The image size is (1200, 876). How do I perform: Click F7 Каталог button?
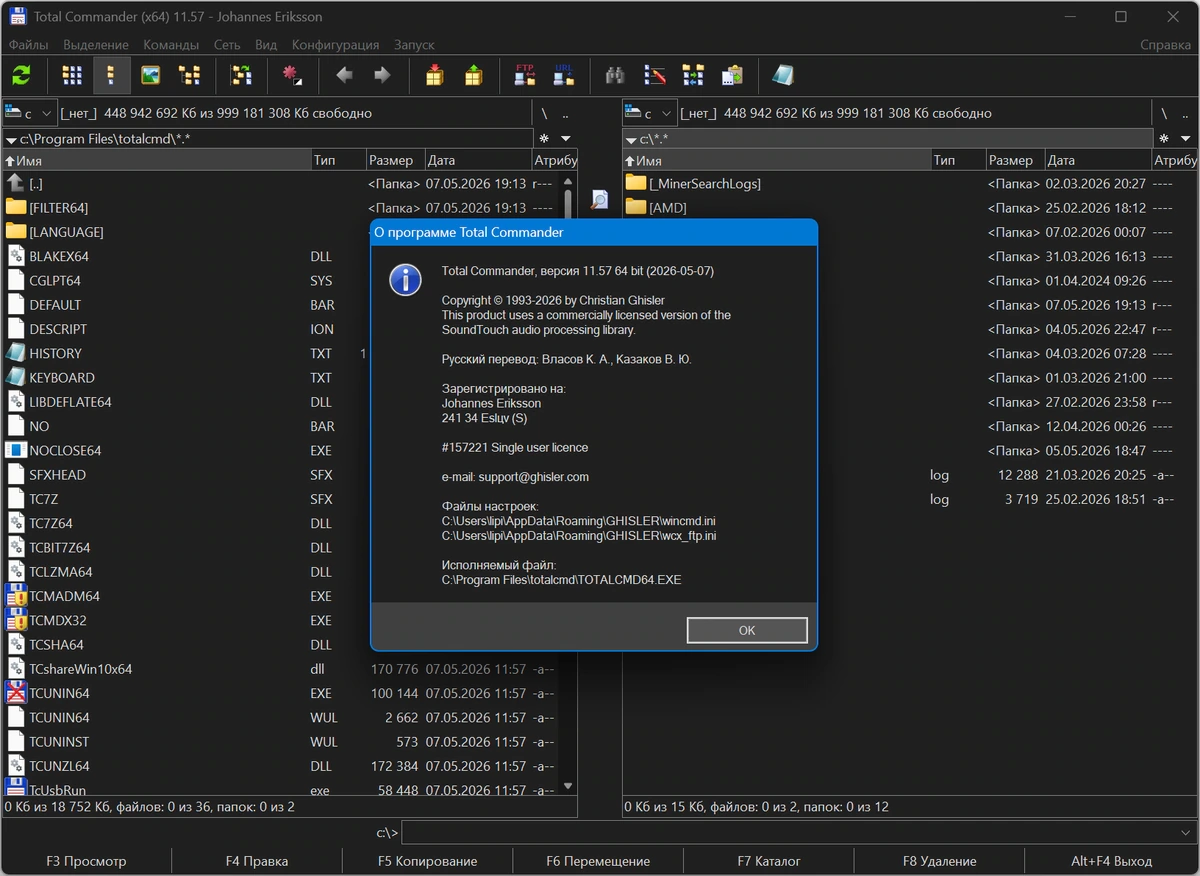769,861
